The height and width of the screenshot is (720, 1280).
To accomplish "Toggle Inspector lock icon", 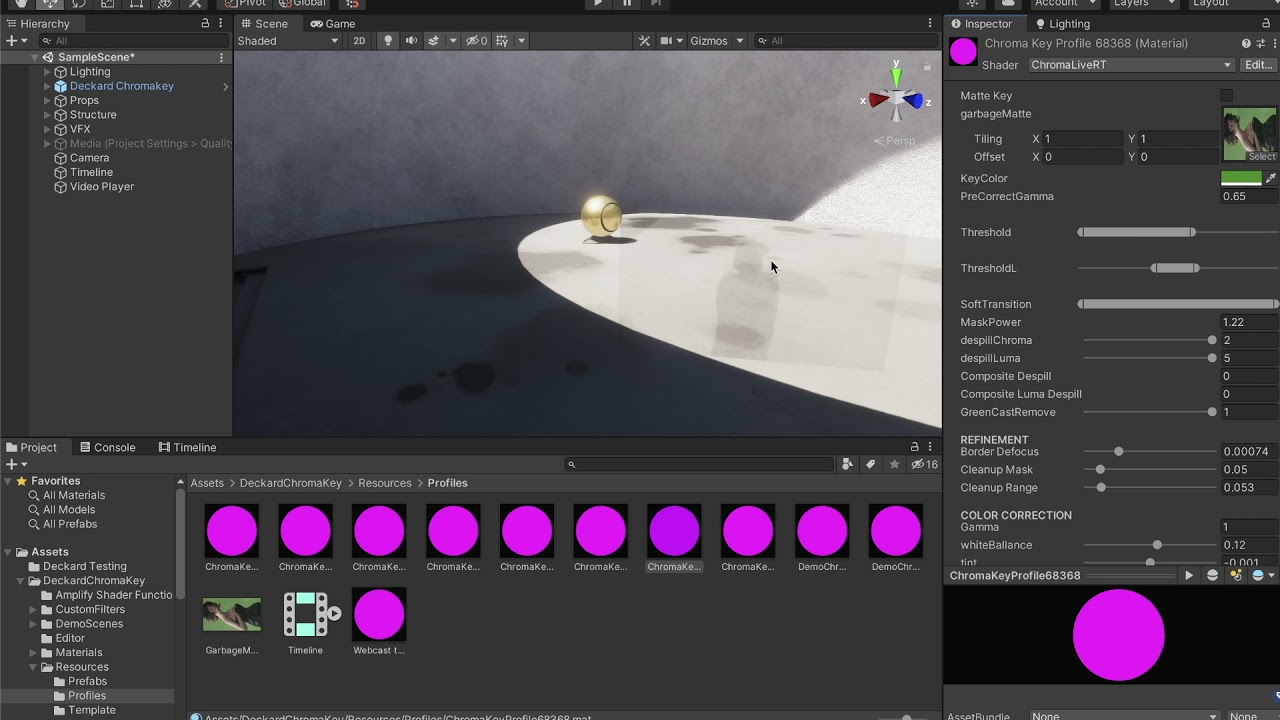I will pos(1266,24).
